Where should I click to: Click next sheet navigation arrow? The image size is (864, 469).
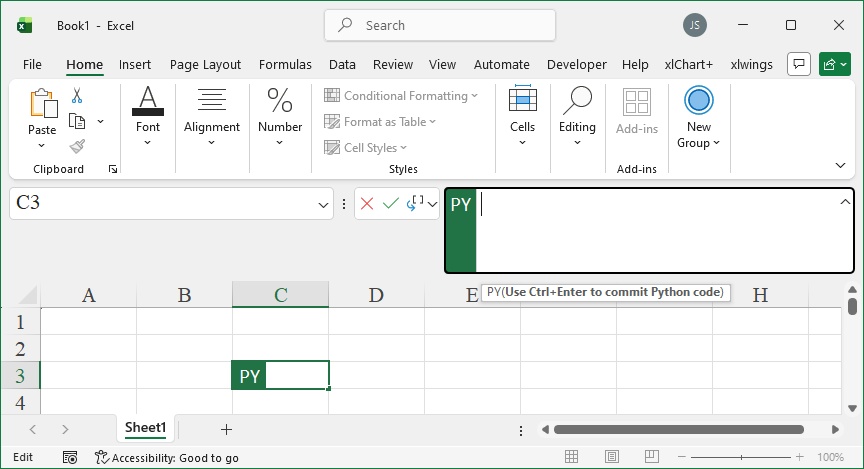tap(65, 429)
